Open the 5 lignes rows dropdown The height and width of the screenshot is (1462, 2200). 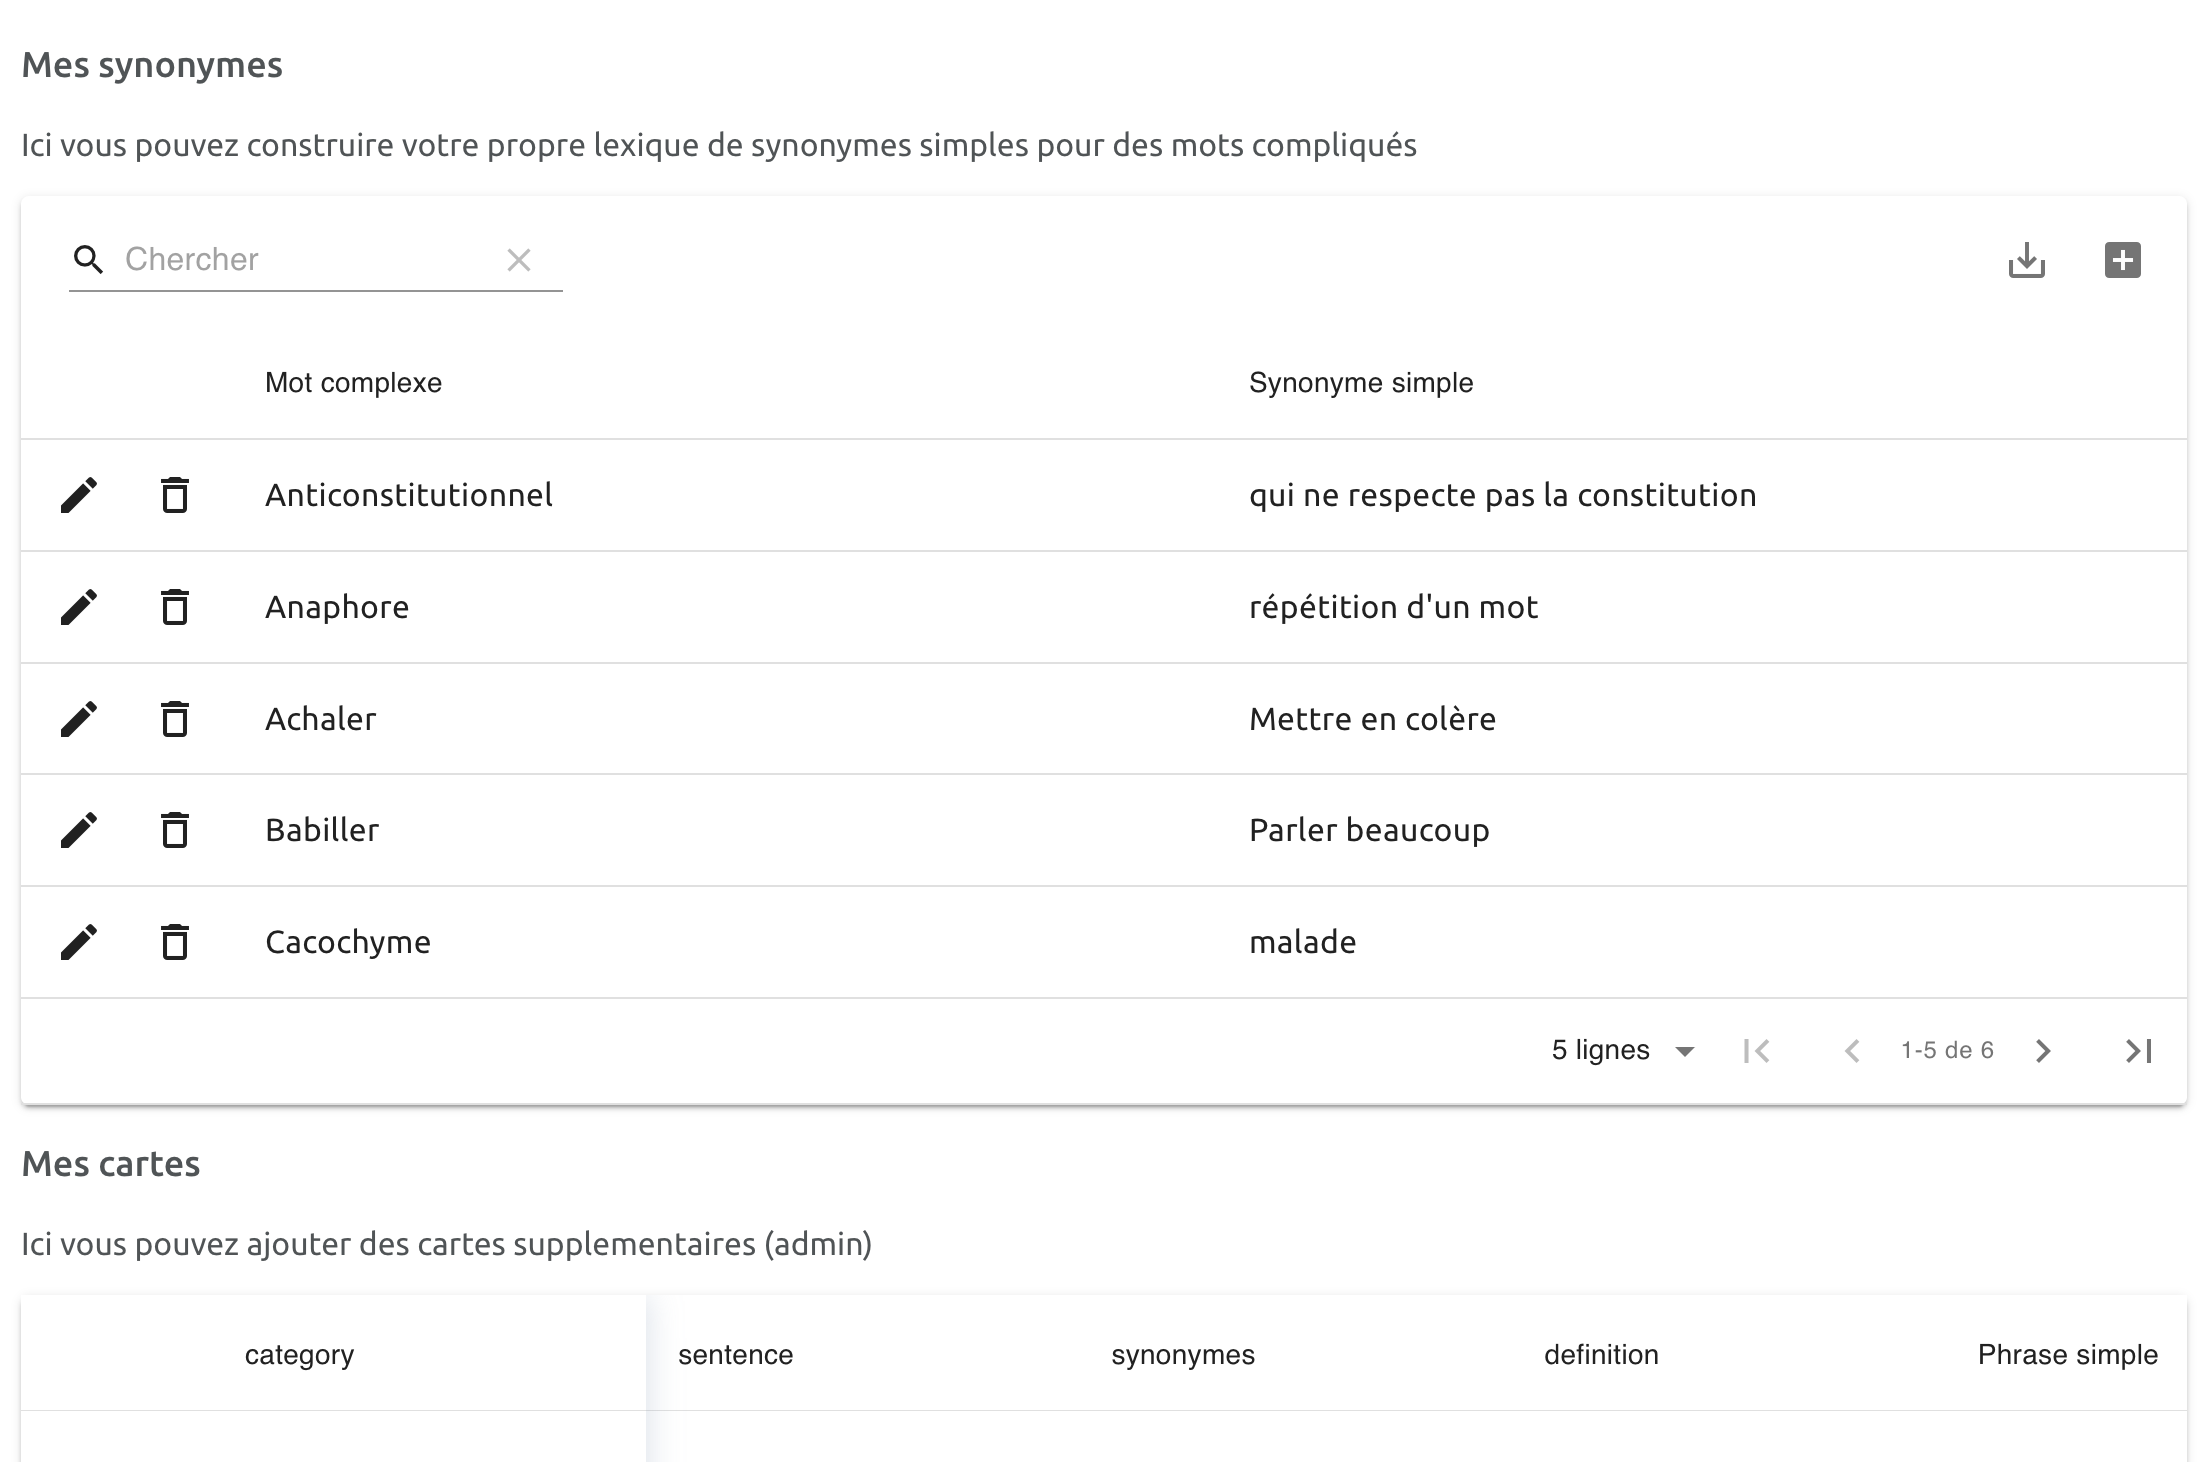point(1622,1050)
